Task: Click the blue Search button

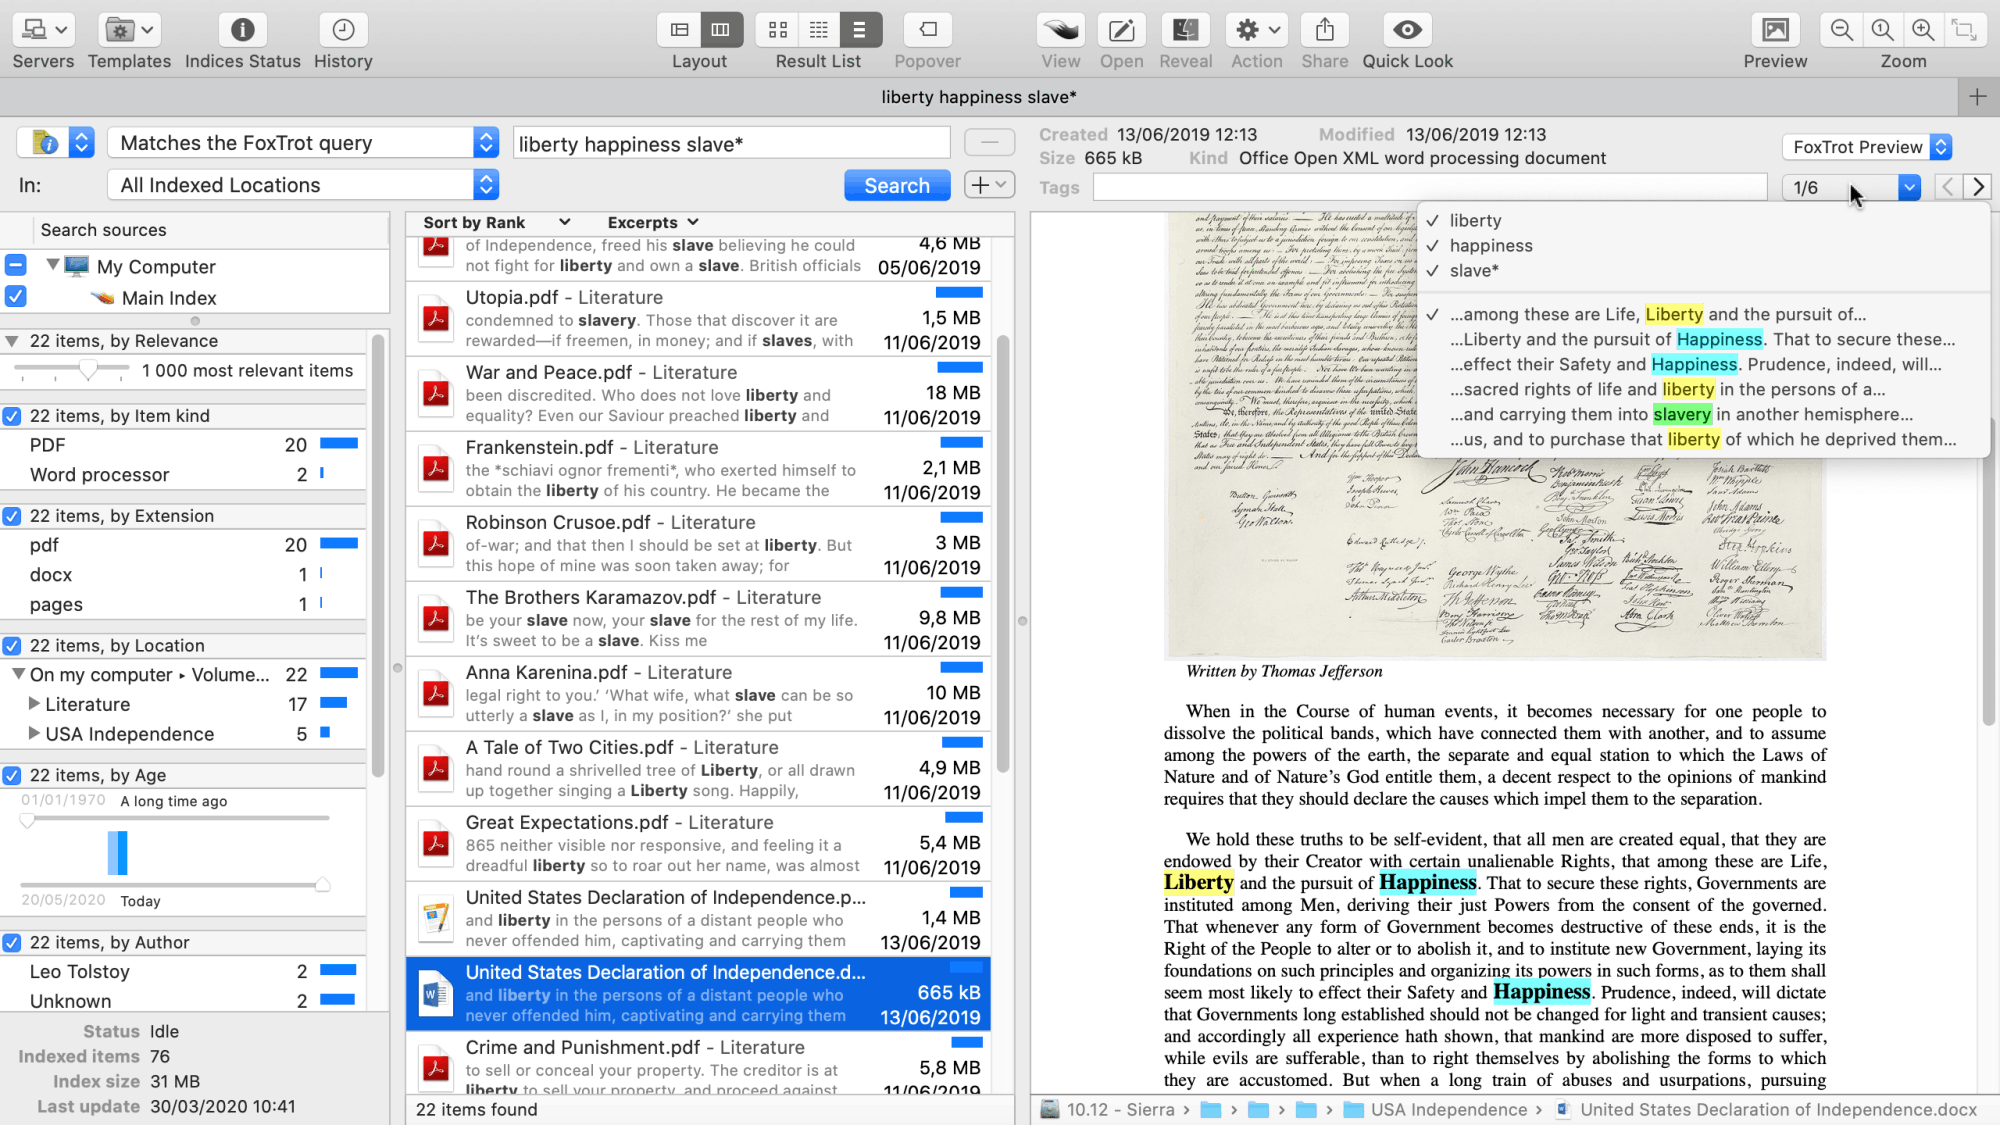Action: tap(897, 185)
